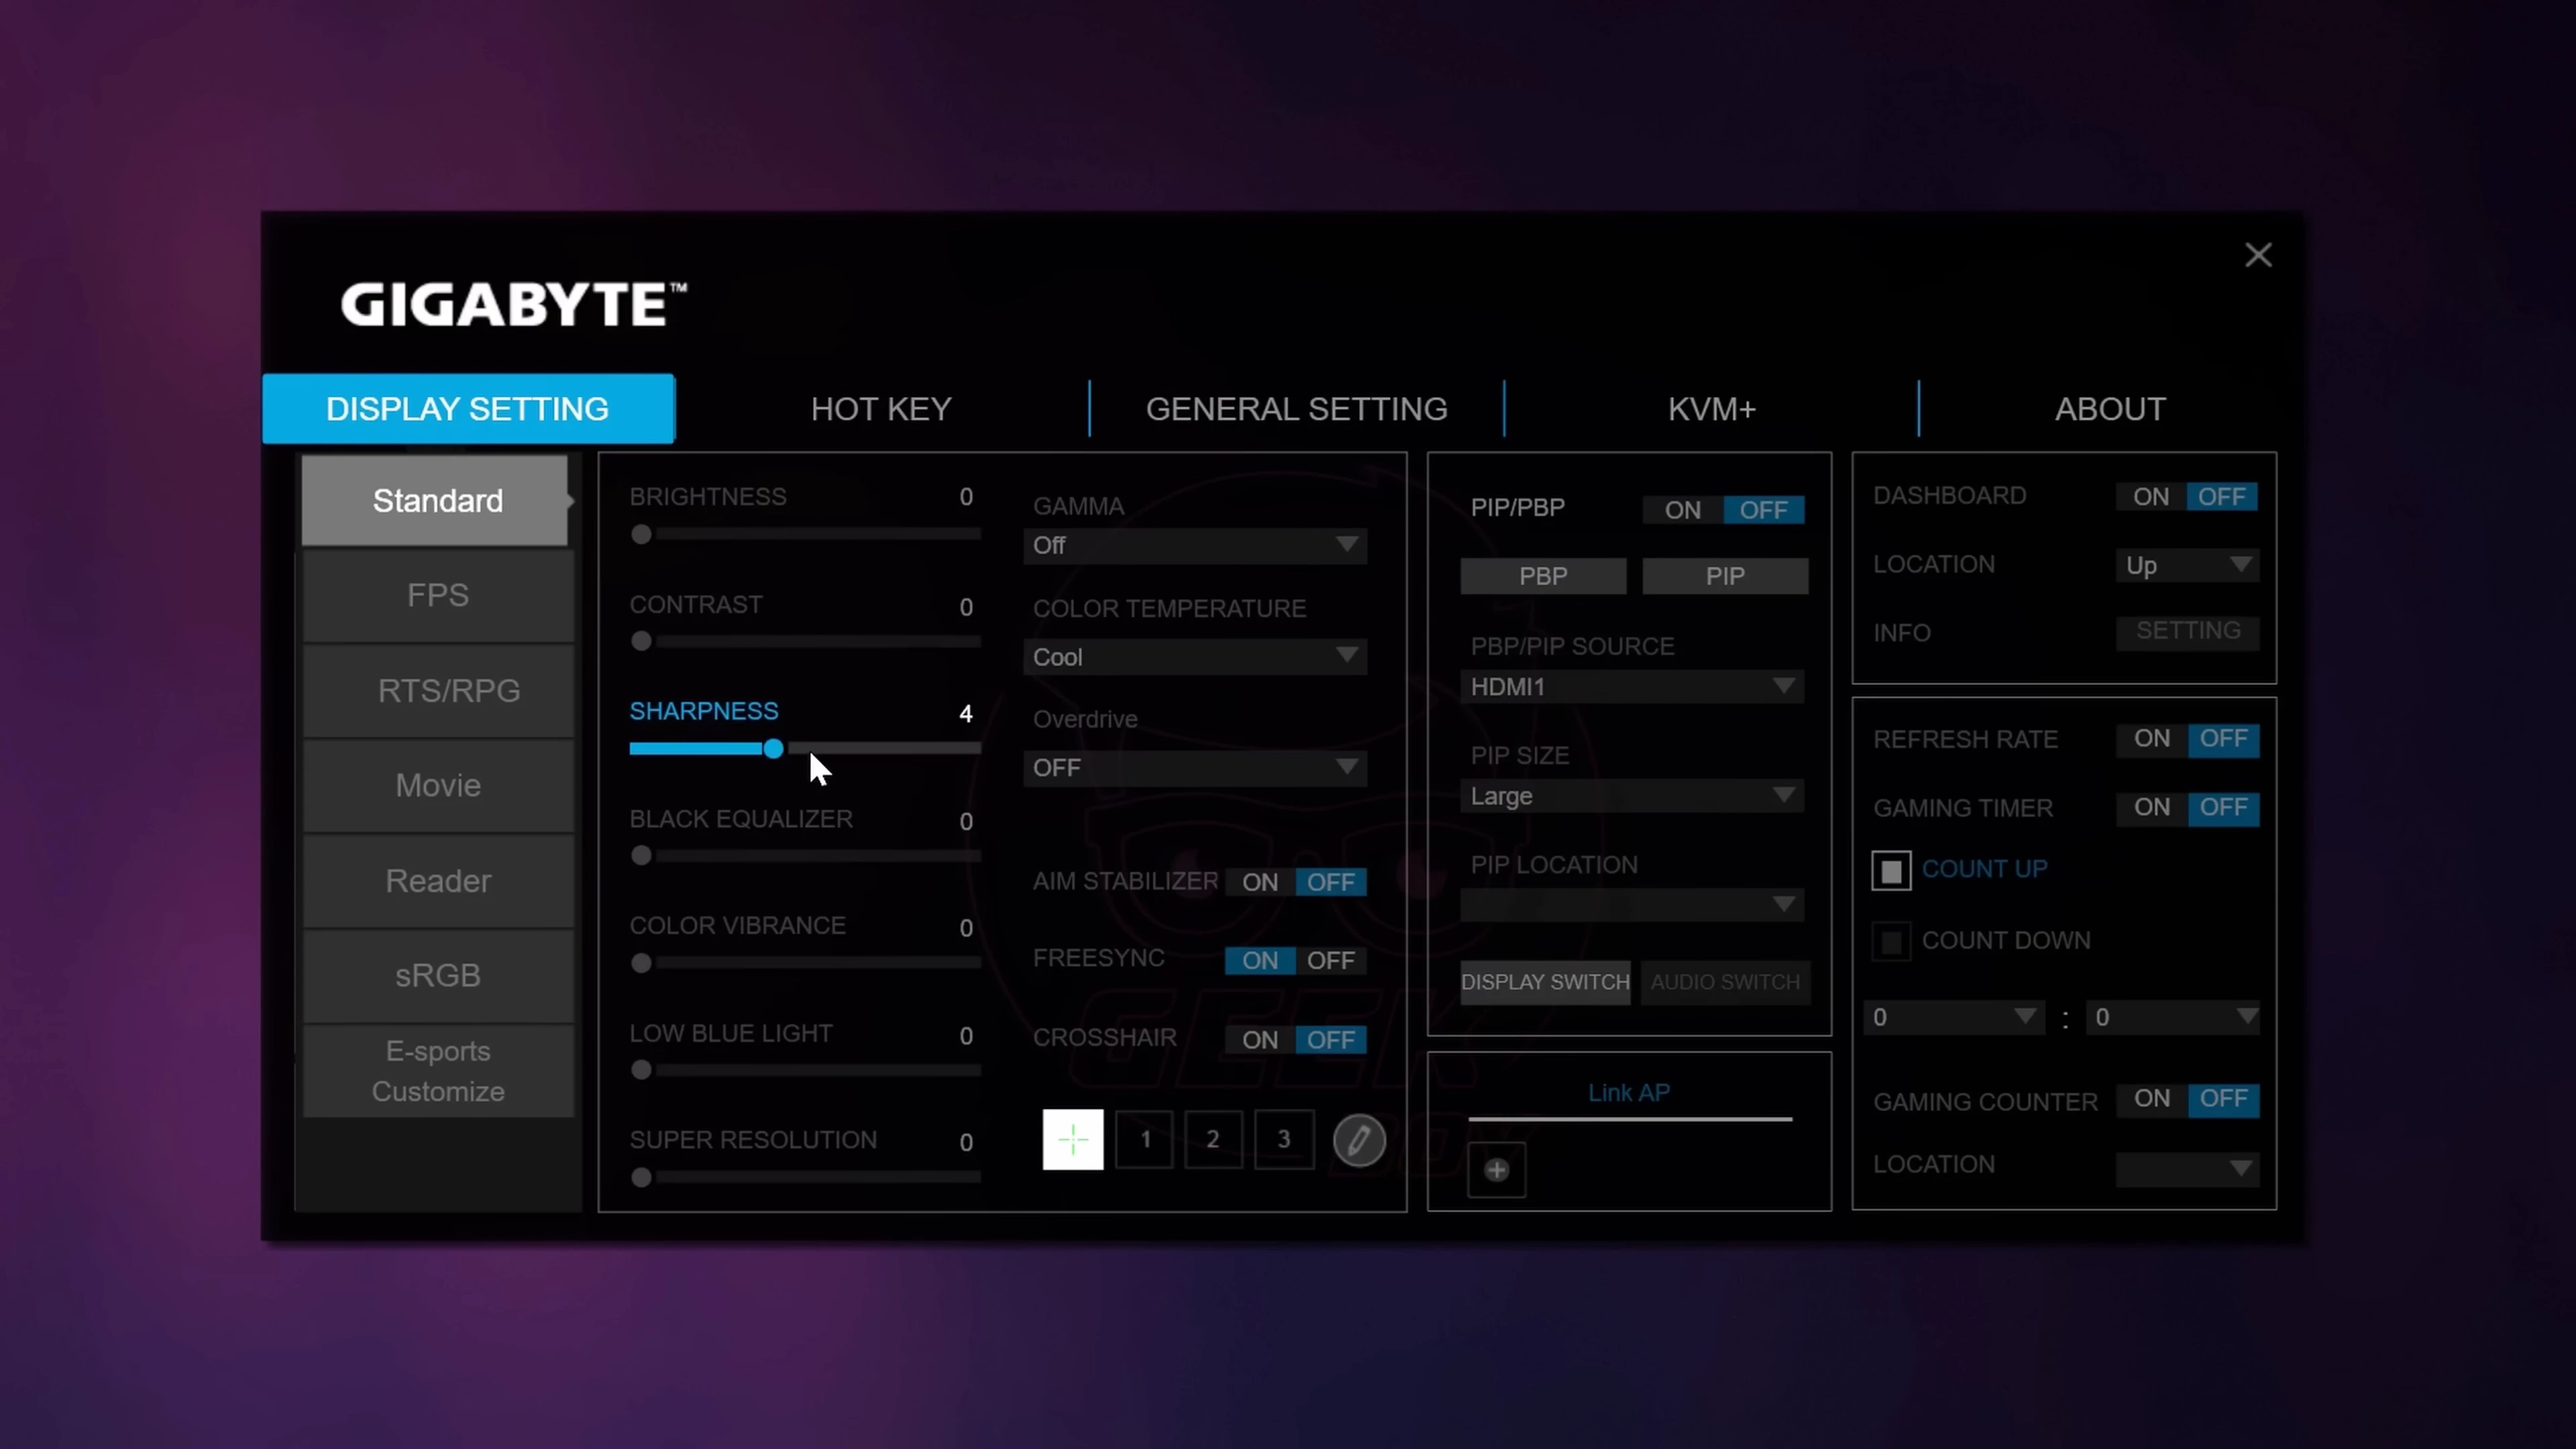This screenshot has height=1449, width=2576.
Task: Select the Standard picture mode
Action: pyautogui.click(x=436, y=501)
